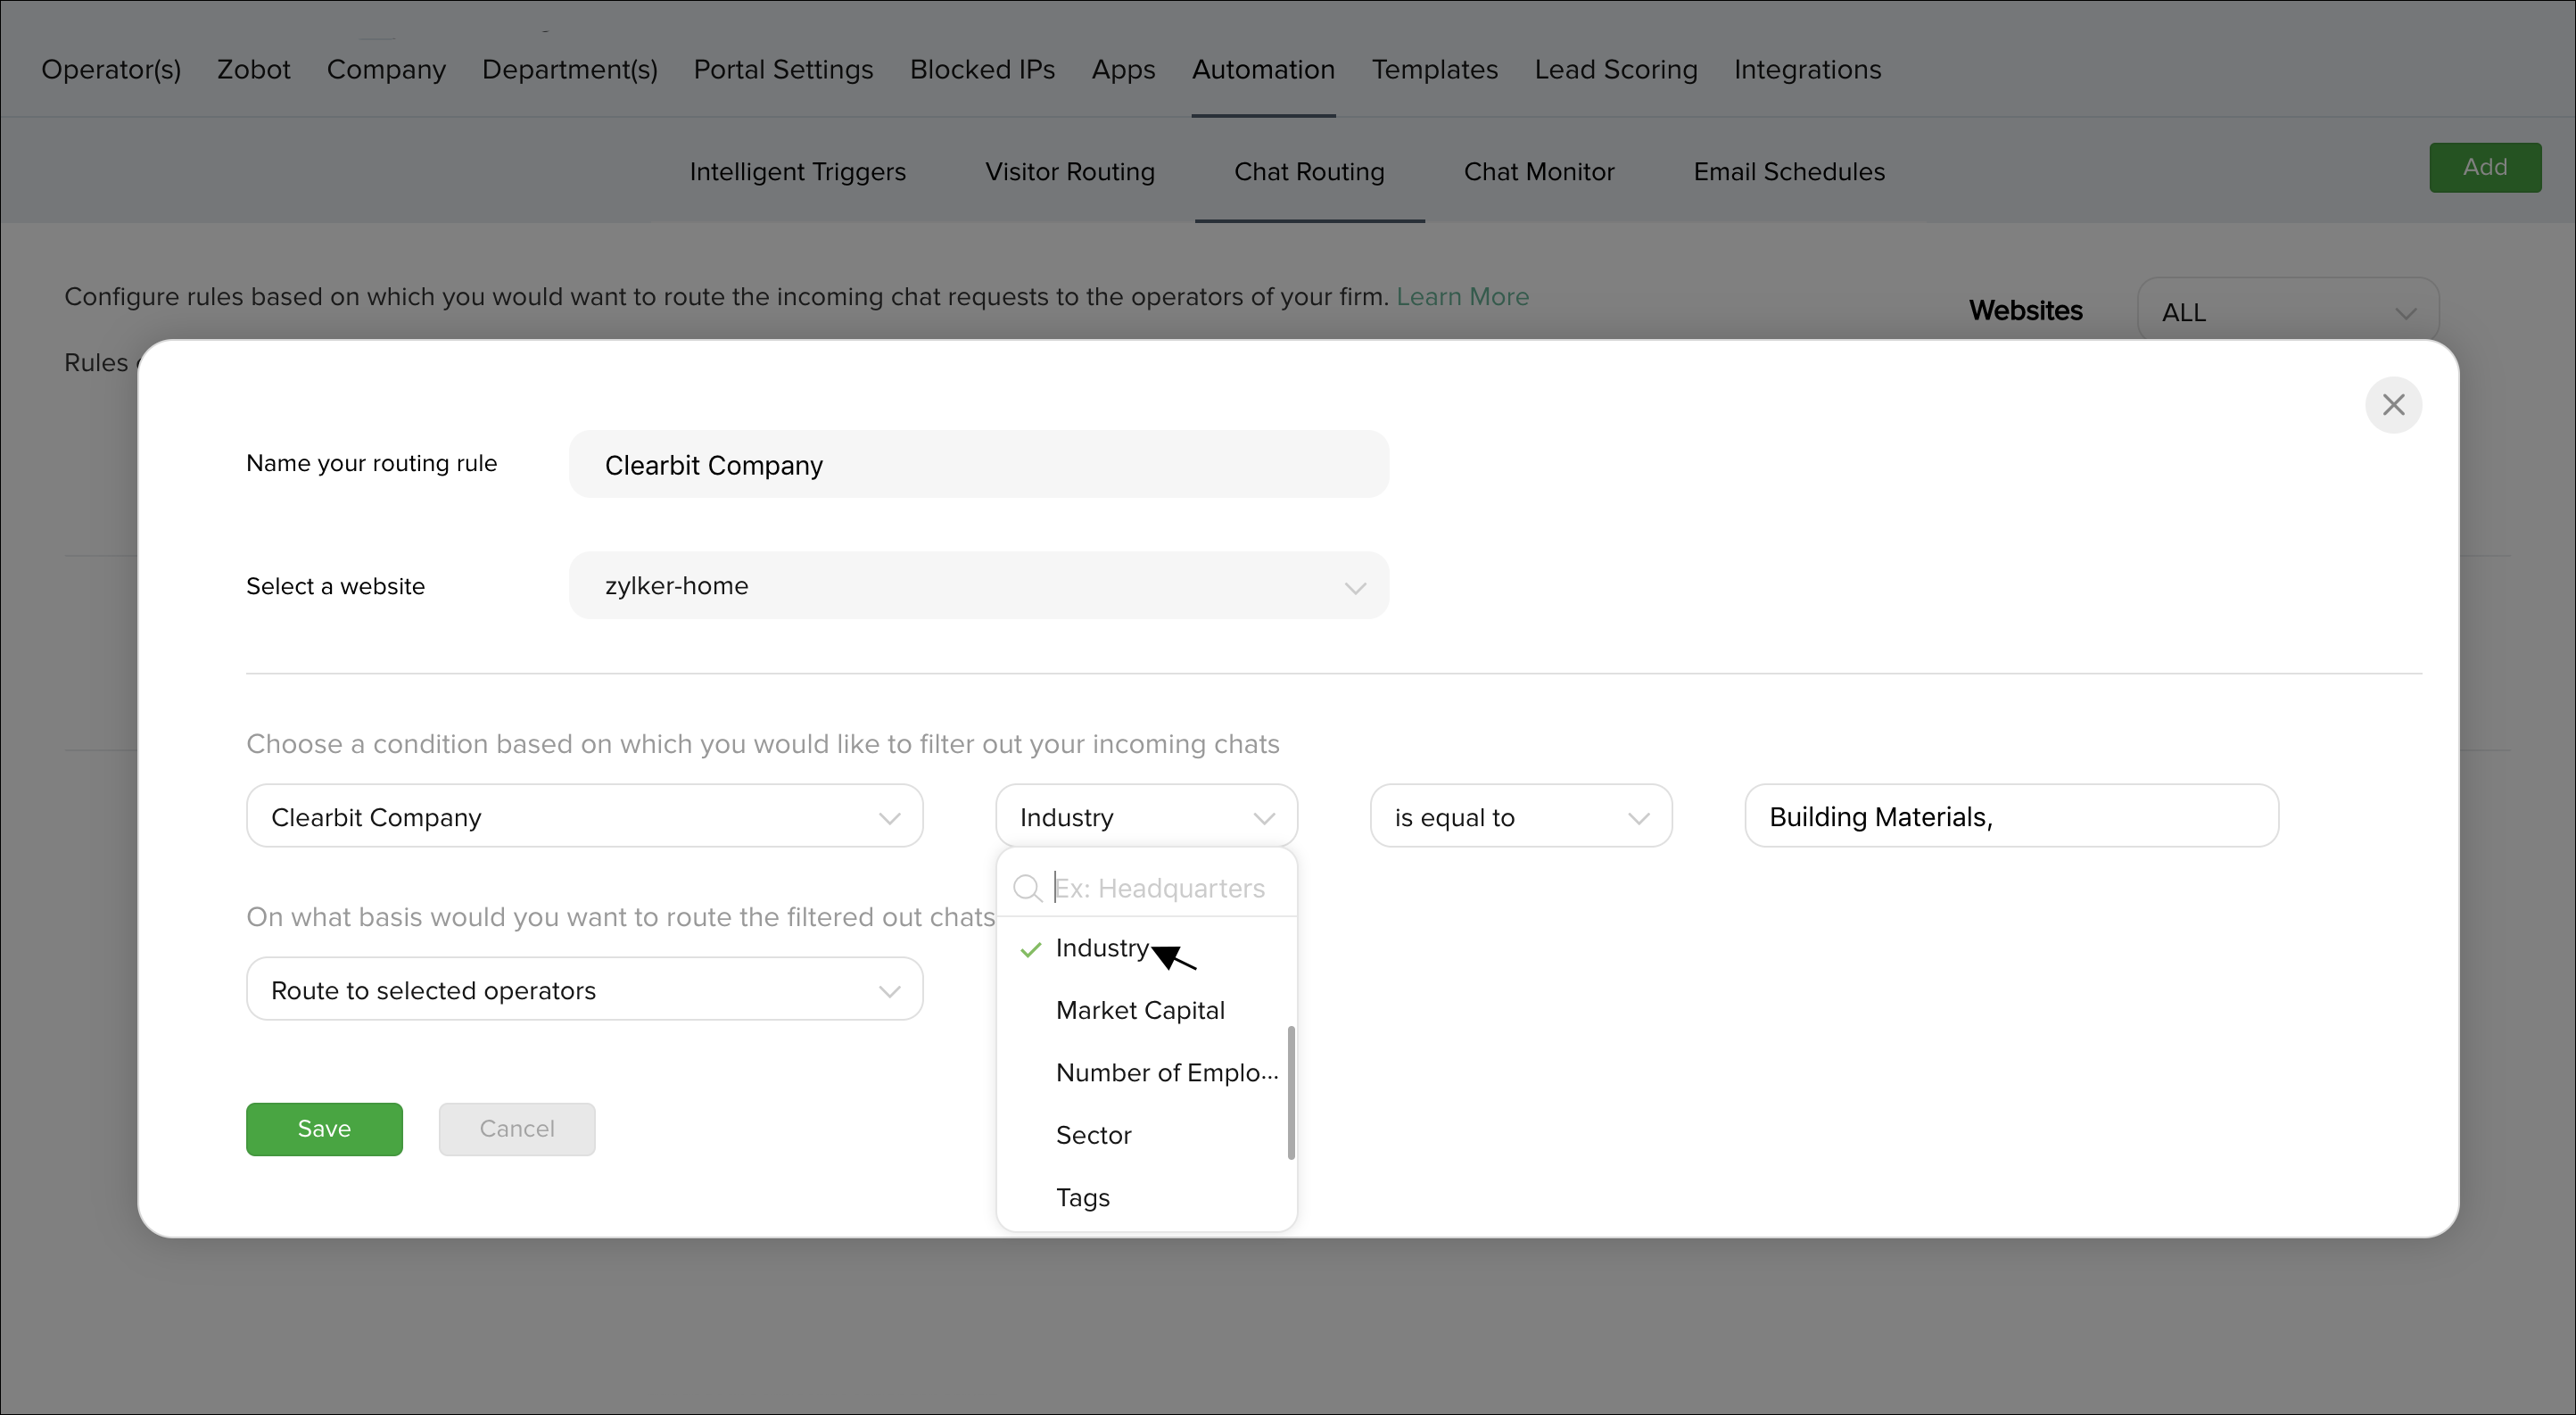Screen dimensions: 2576x1415
Task: Close the routing rule dialog
Action: pyautogui.click(x=2392, y=405)
